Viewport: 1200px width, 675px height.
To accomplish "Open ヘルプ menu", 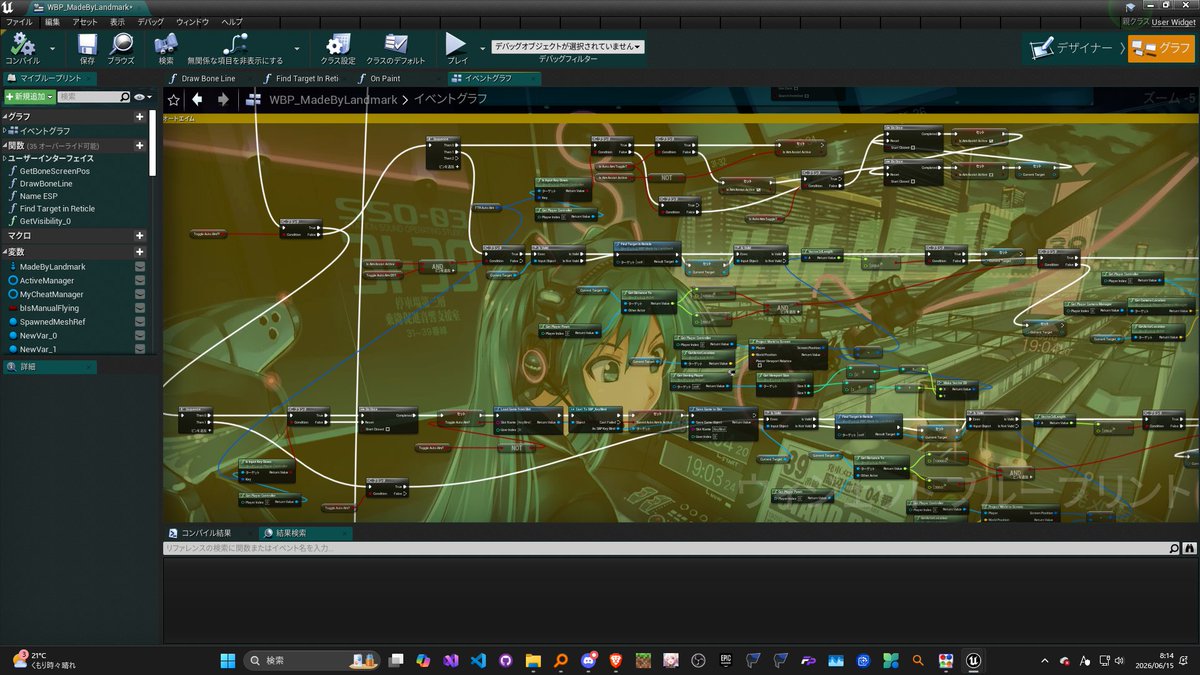I will point(231,21).
